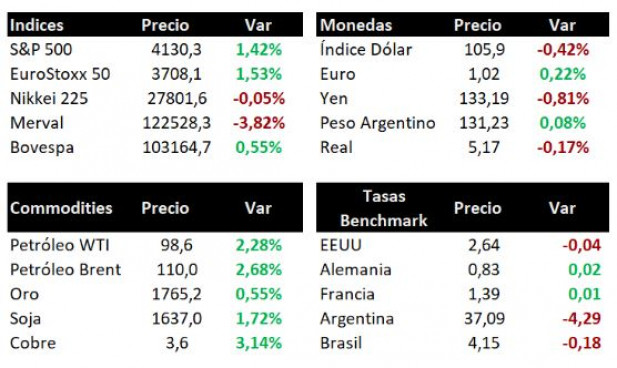Click the Commodities table header
617x368 pixels.
click(61, 208)
